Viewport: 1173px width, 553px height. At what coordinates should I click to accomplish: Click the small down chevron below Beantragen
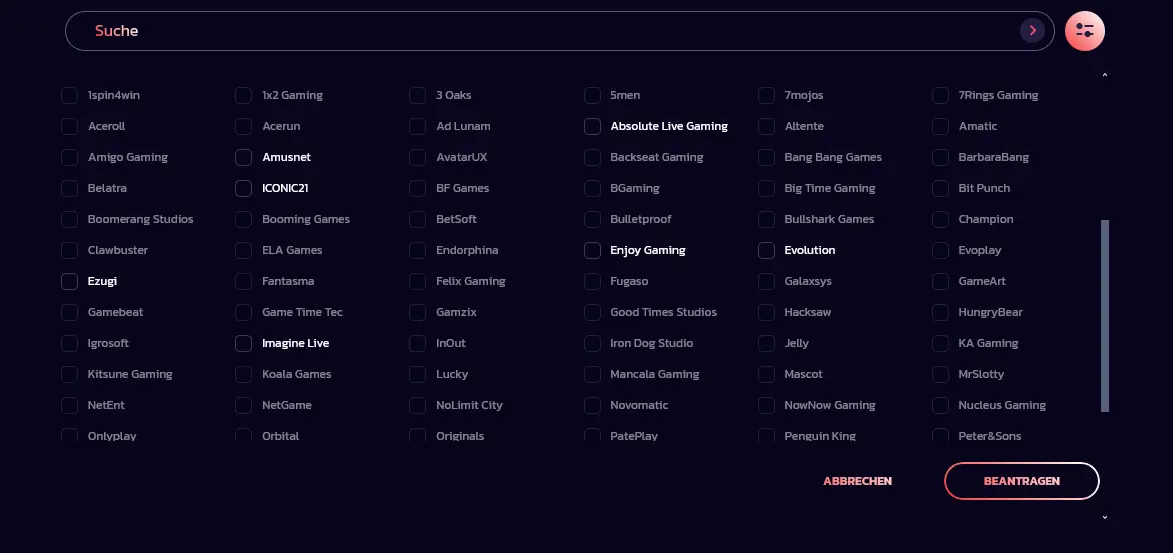[x=1105, y=517]
